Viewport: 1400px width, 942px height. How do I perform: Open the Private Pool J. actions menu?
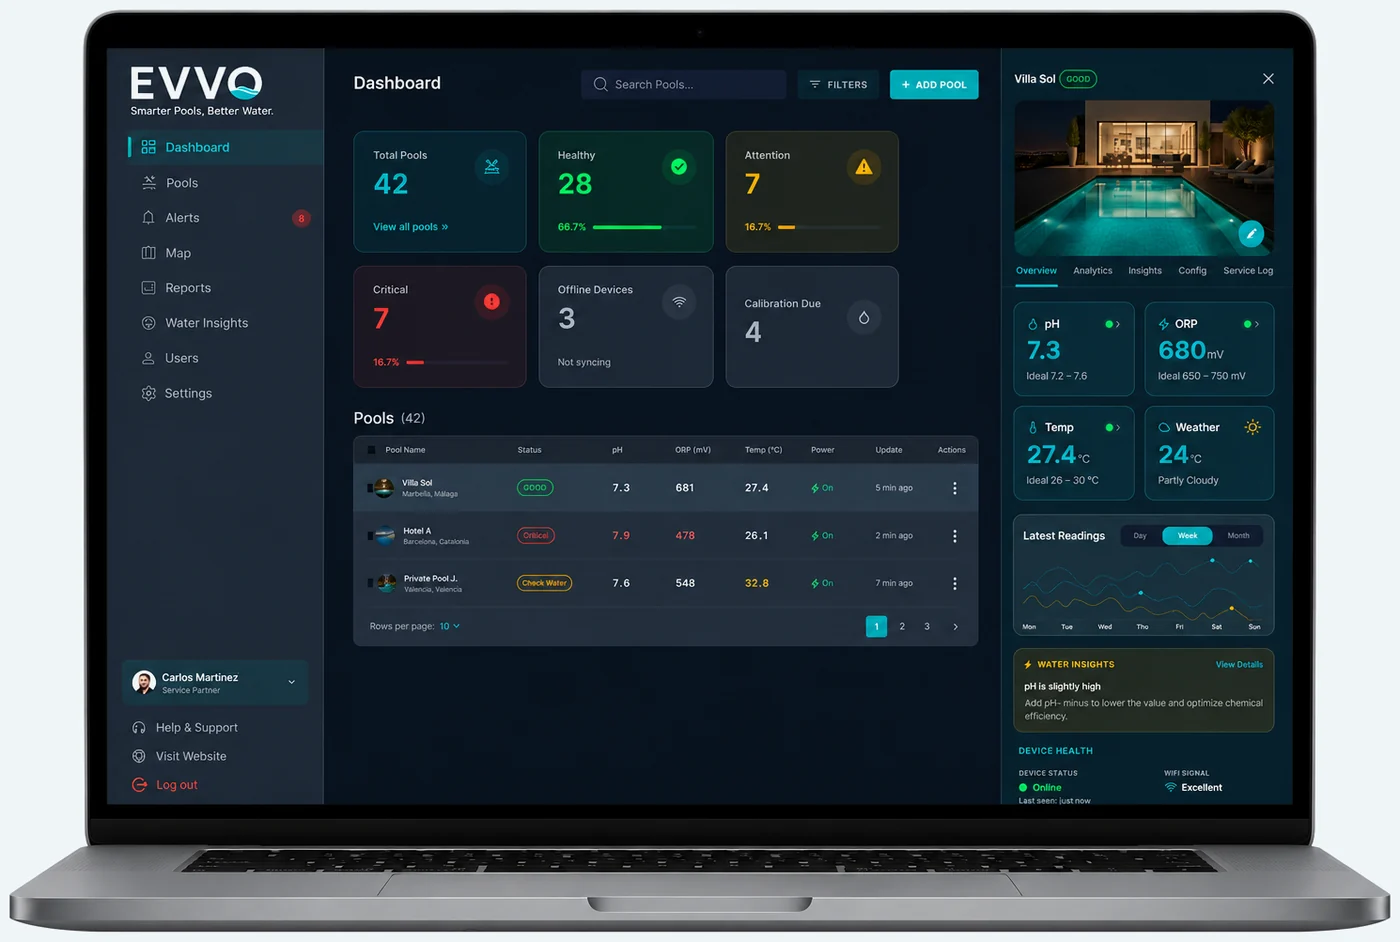(955, 583)
